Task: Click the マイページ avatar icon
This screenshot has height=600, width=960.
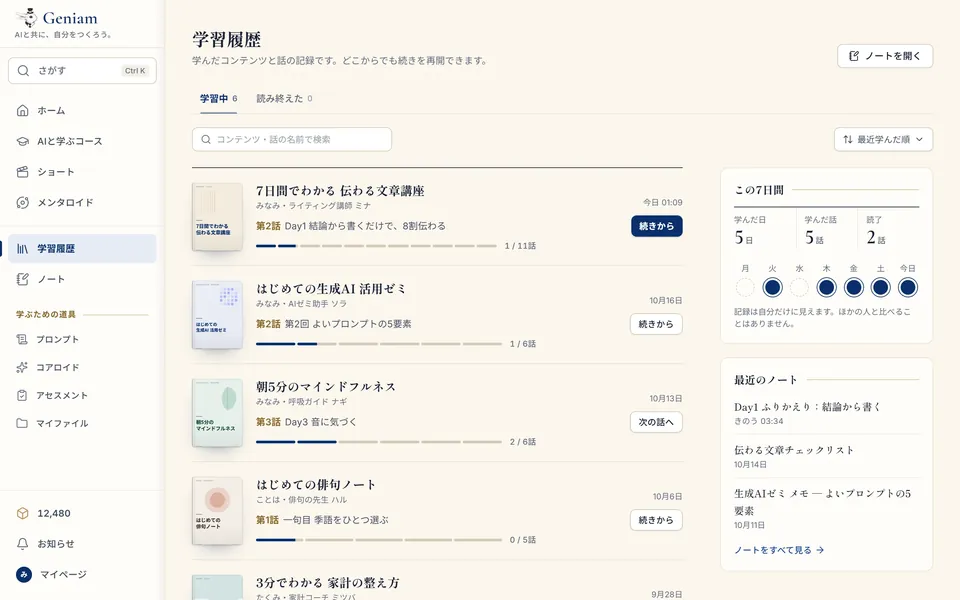Action: click(x=24, y=574)
